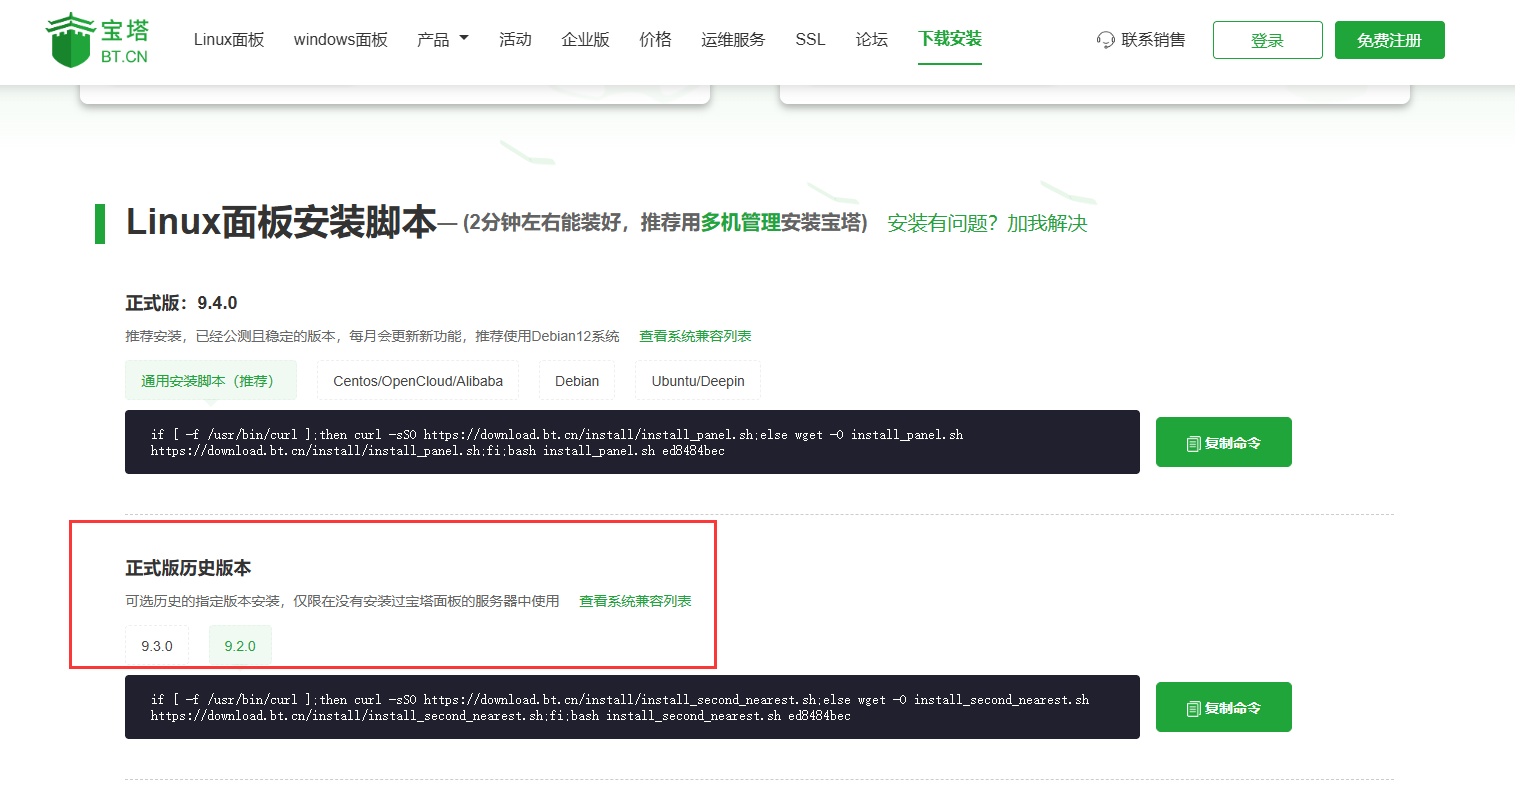Go to the 活动 page

(515, 40)
